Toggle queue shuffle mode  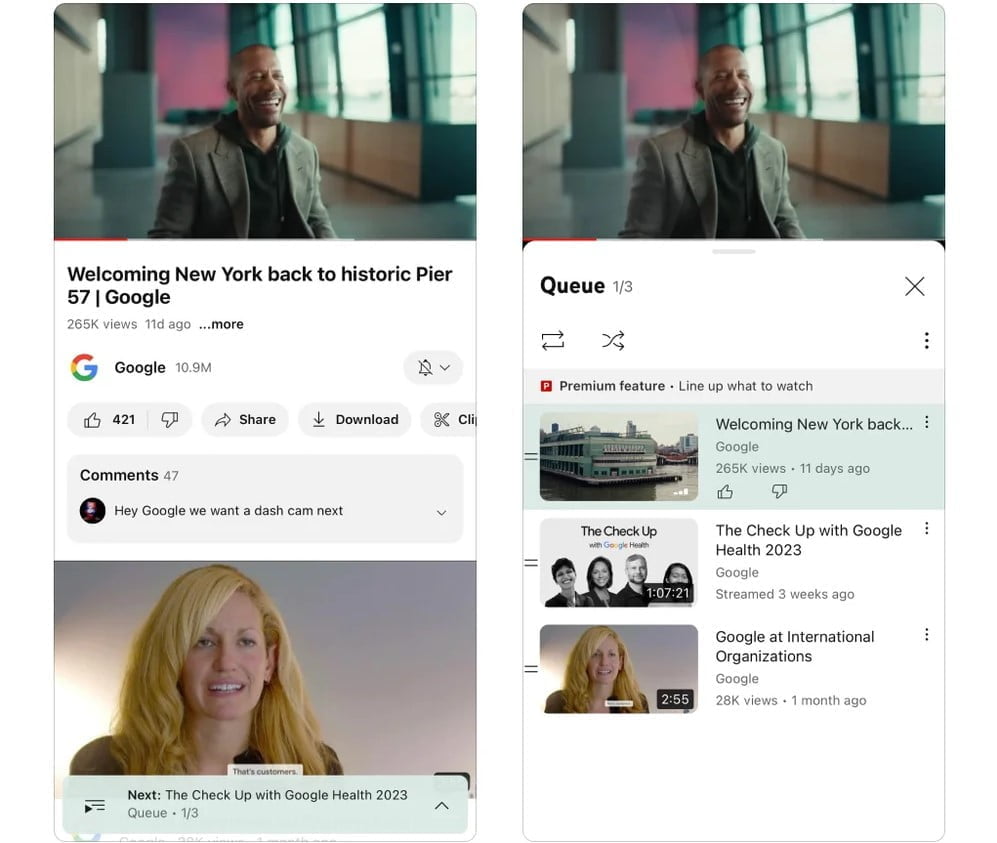[613, 340]
